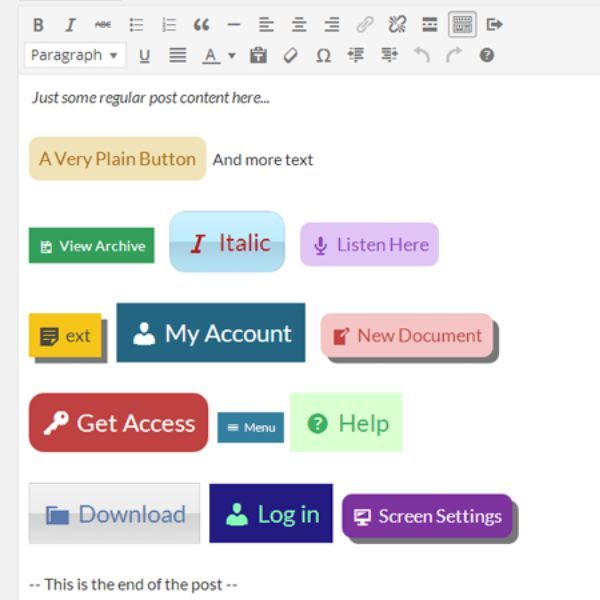Click the remove link (unlink) icon
Screen dimensions: 600x600
[x=397, y=25]
